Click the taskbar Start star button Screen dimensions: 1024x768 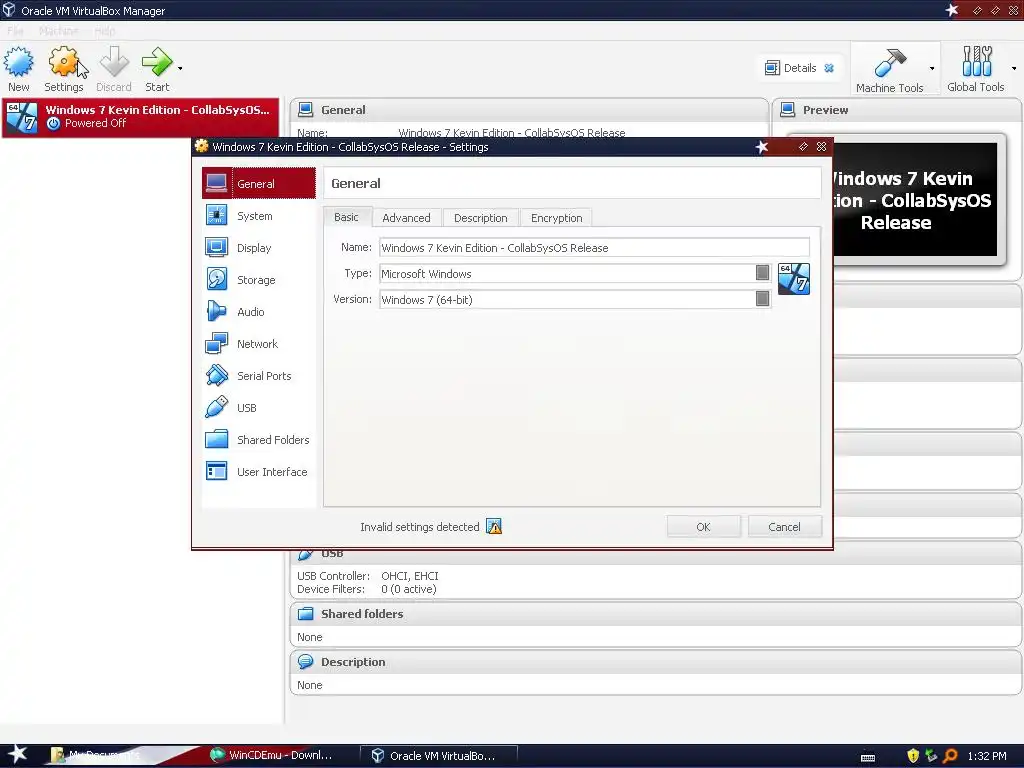(x=17, y=755)
